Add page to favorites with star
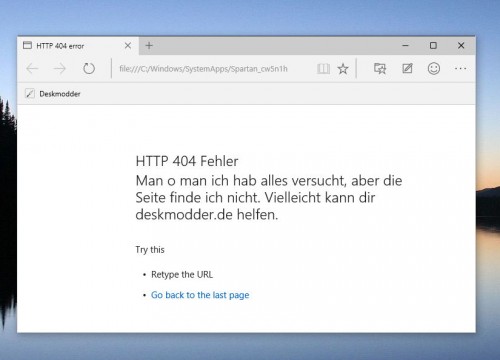This screenshot has height=360, width=500. tap(343, 69)
